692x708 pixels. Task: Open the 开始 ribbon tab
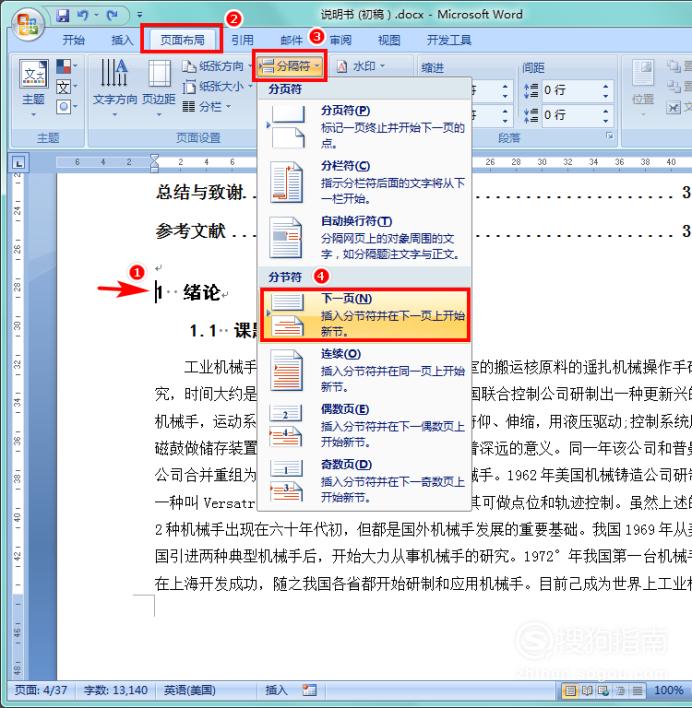(x=73, y=40)
